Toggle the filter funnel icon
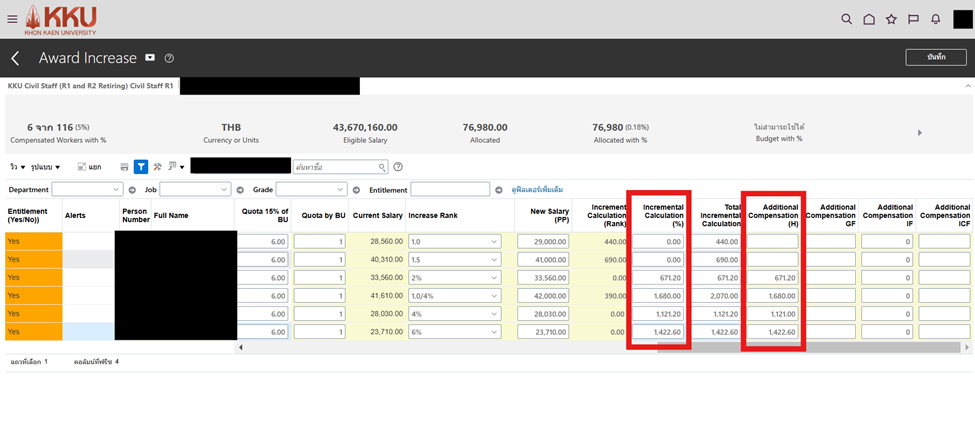This screenshot has height=422, width=975. pos(141,167)
